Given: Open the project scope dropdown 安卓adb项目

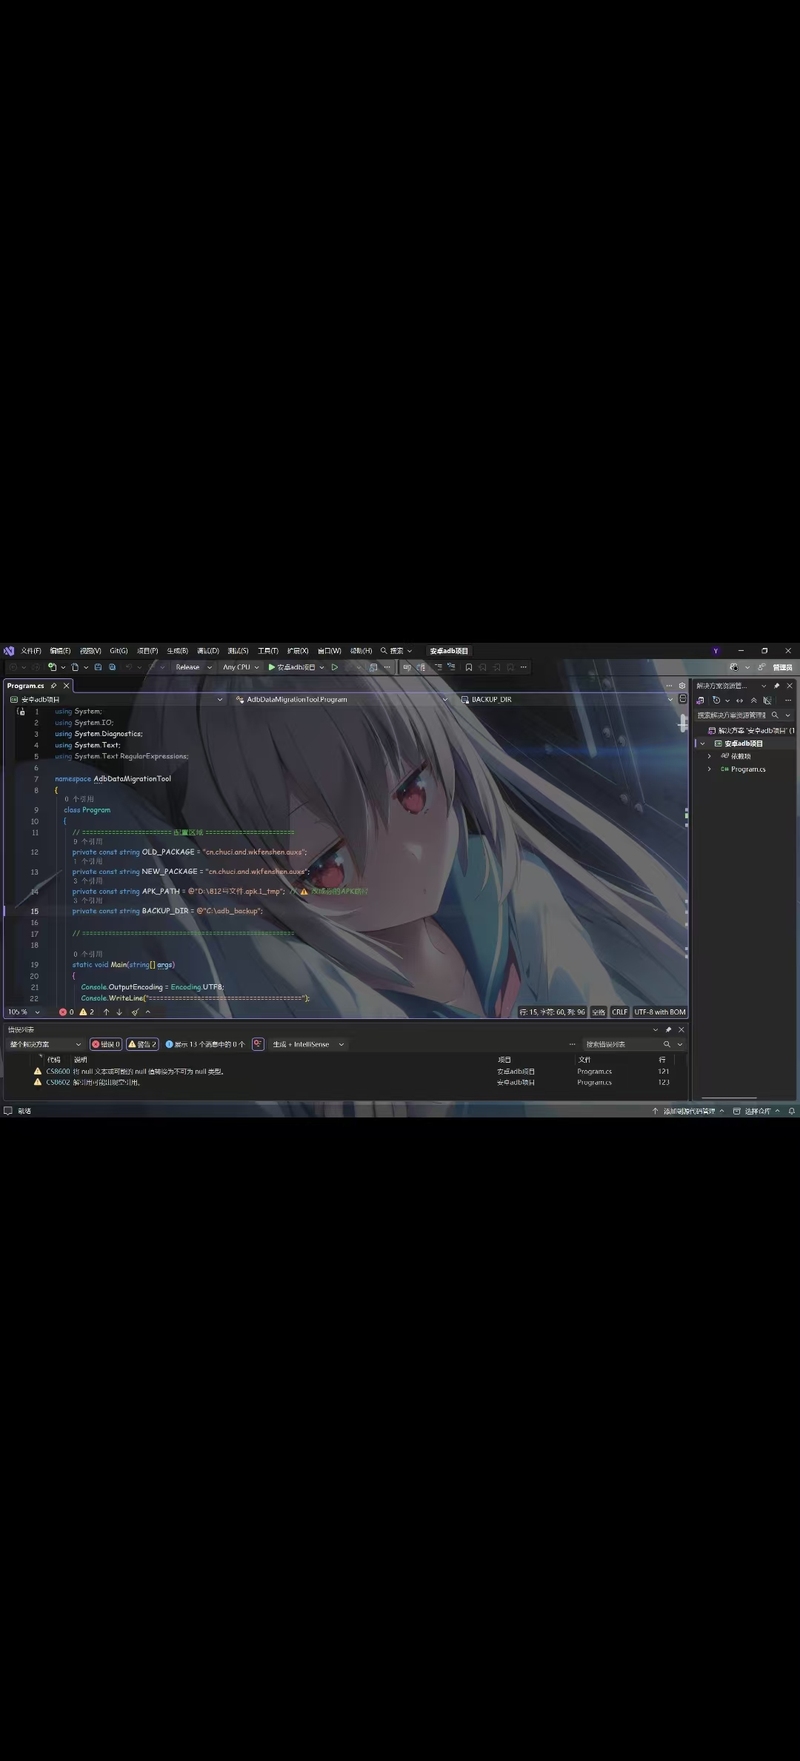Looking at the screenshot, I should pyautogui.click(x=116, y=699).
